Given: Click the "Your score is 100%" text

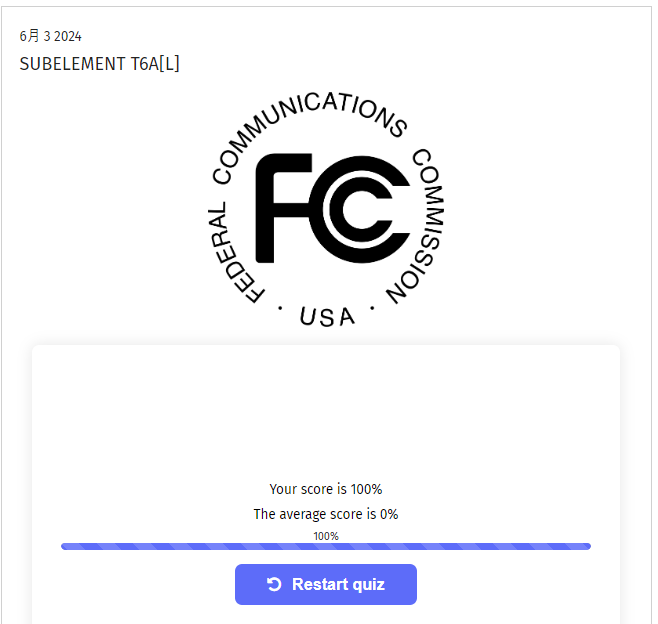Looking at the screenshot, I should (325, 489).
